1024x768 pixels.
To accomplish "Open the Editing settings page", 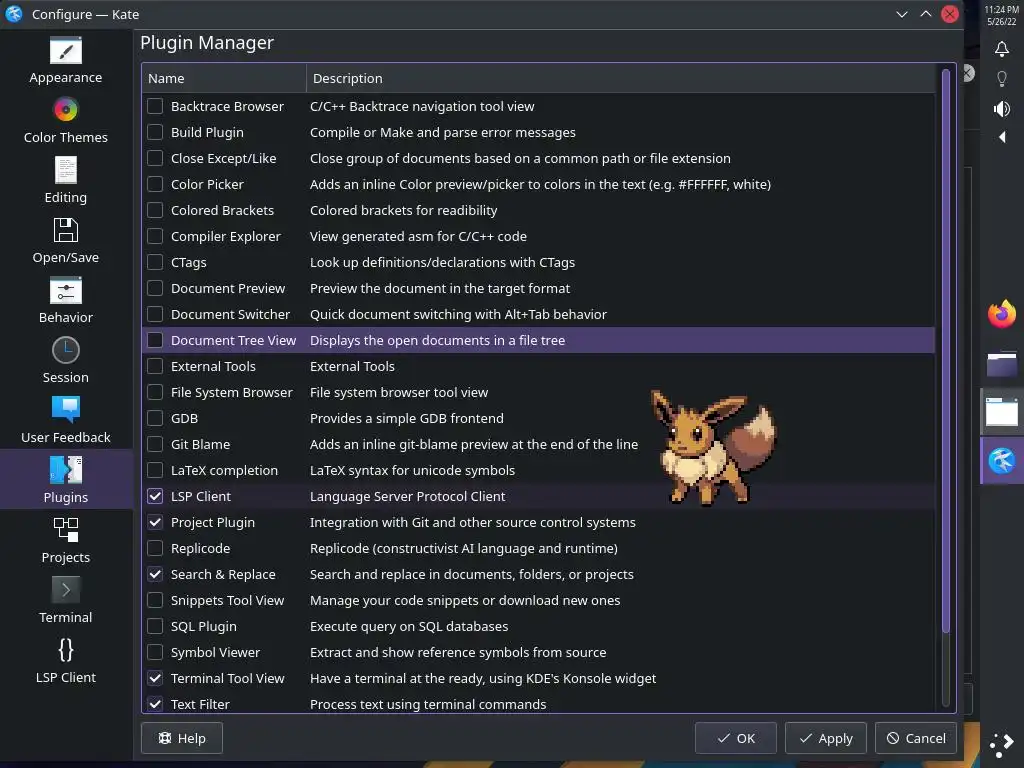I will point(65,182).
